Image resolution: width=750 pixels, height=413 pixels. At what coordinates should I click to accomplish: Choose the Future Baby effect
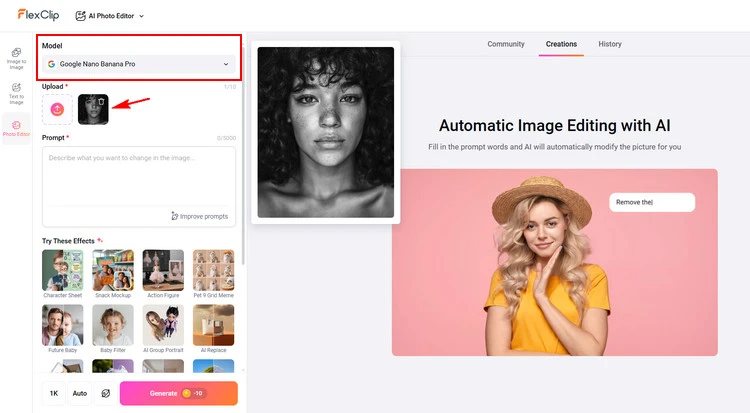point(63,329)
